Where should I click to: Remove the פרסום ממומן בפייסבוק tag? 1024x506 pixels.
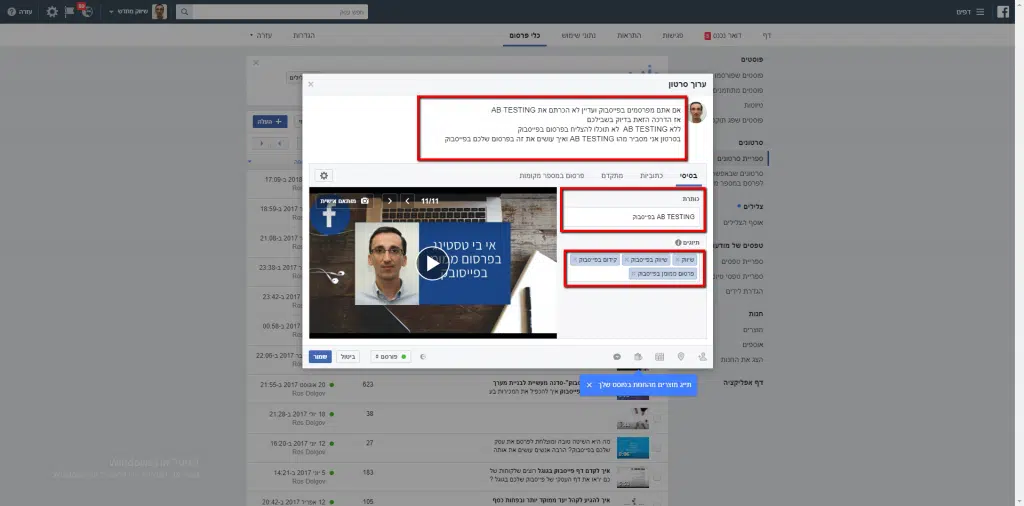click(633, 274)
